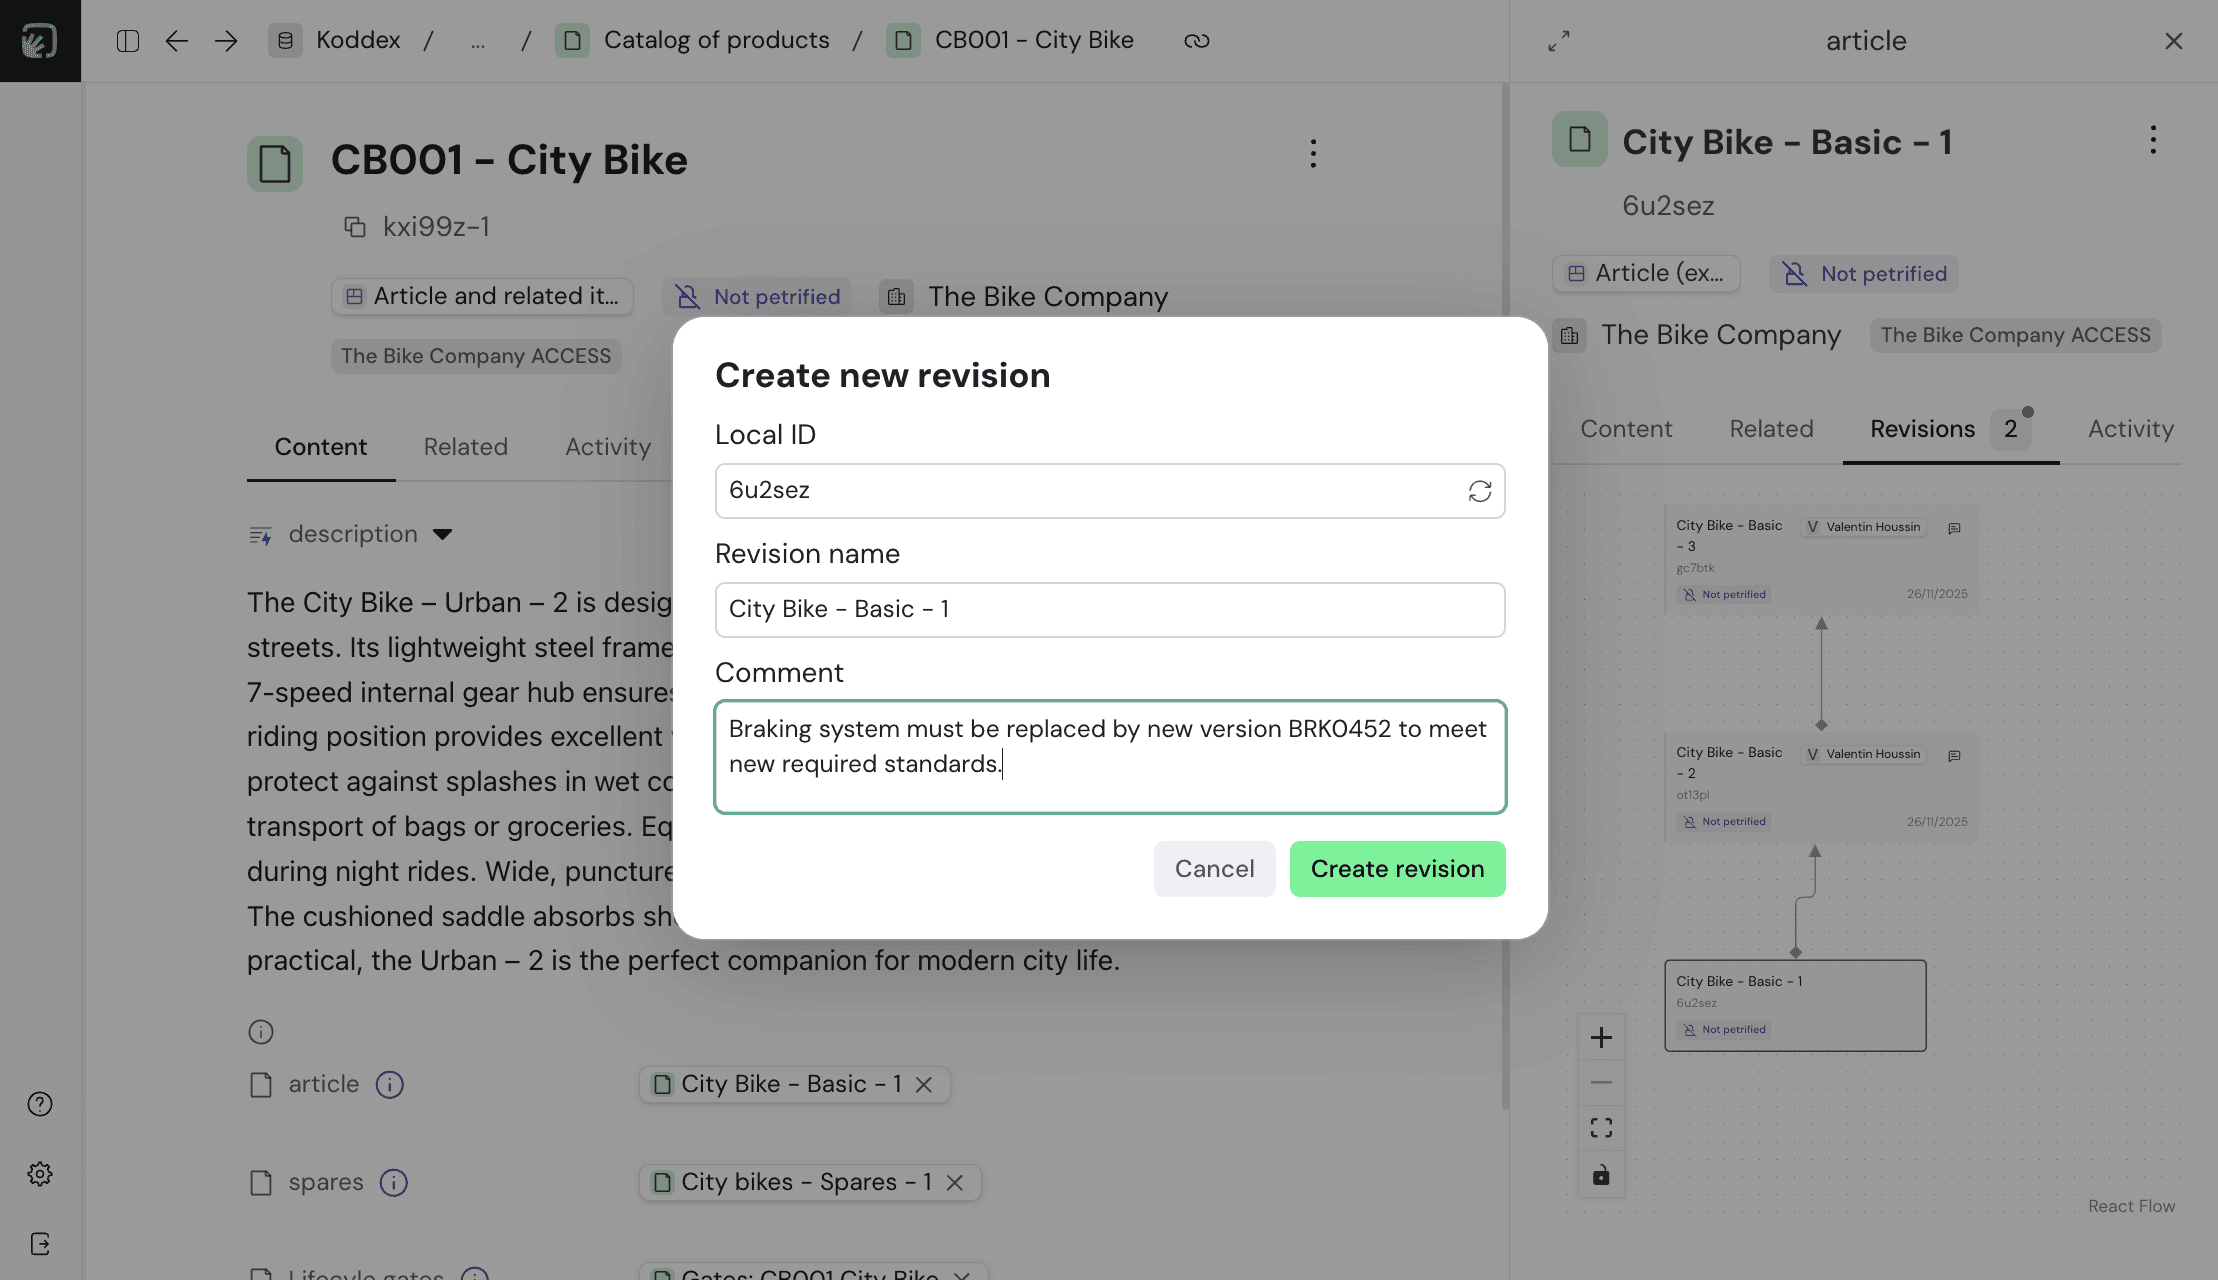Expand the article side panel to fullscreen
Viewport: 2218px width, 1280px height.
(1558, 41)
